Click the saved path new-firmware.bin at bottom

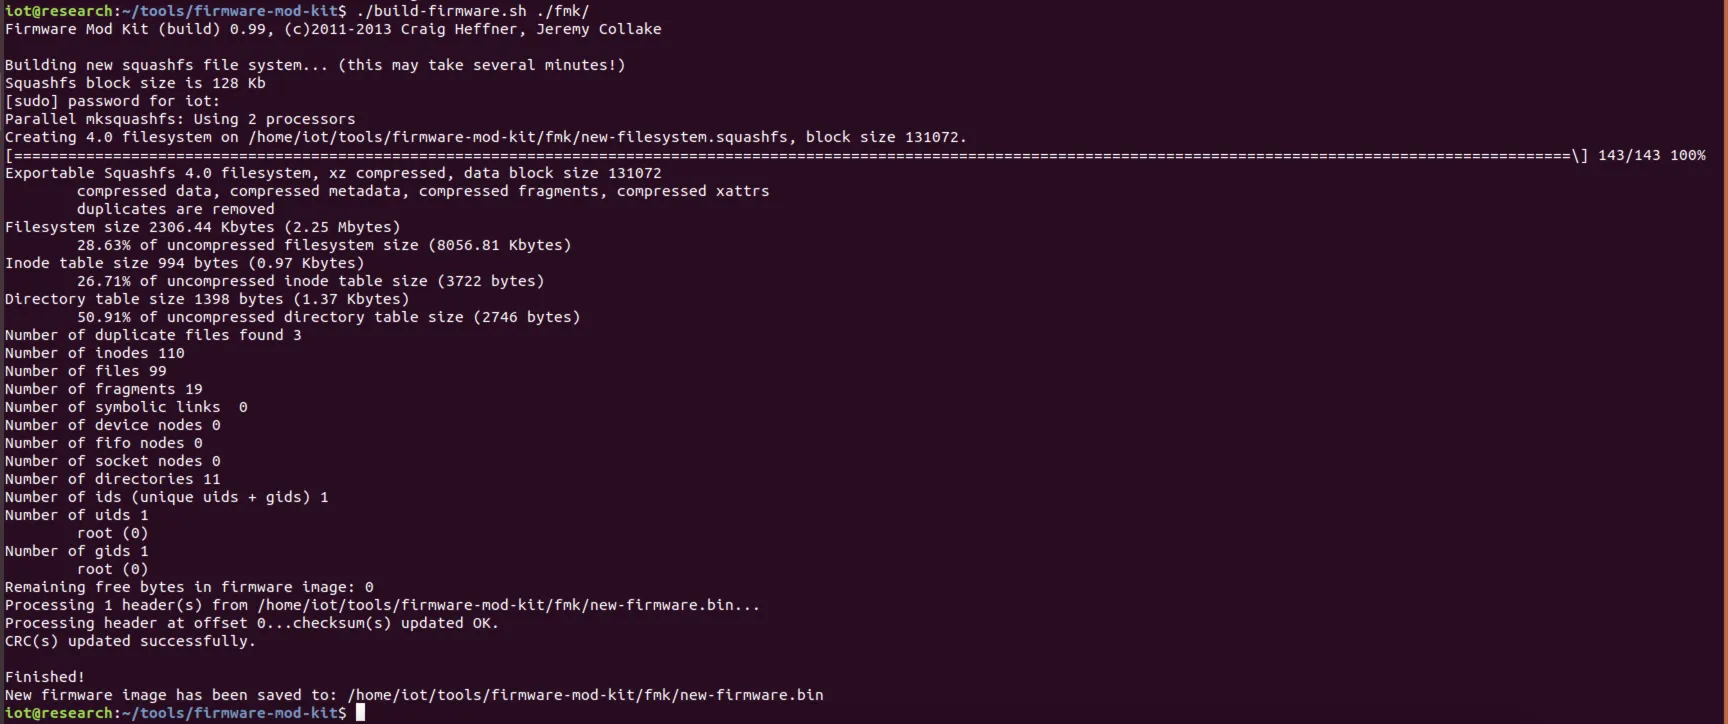585,694
